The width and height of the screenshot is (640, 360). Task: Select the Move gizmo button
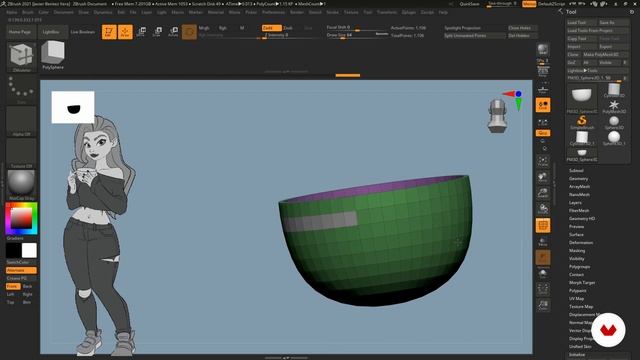tap(142, 32)
